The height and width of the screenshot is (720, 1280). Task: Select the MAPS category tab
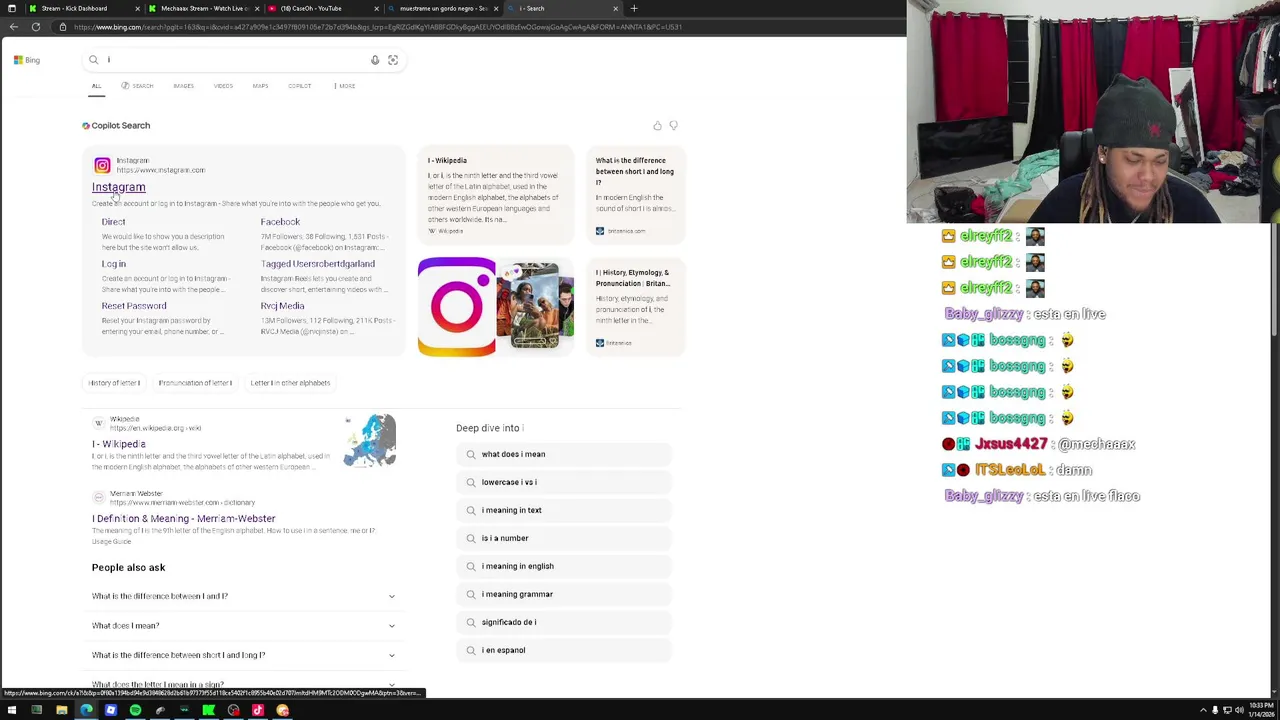click(x=260, y=86)
